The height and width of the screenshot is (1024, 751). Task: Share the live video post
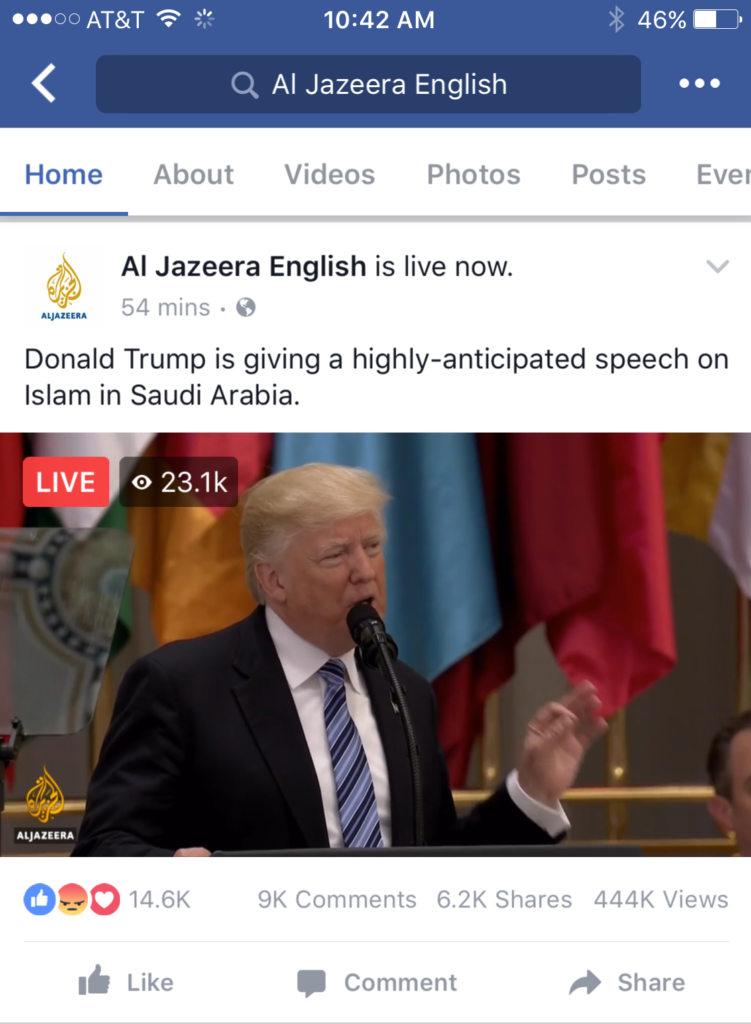tap(627, 982)
